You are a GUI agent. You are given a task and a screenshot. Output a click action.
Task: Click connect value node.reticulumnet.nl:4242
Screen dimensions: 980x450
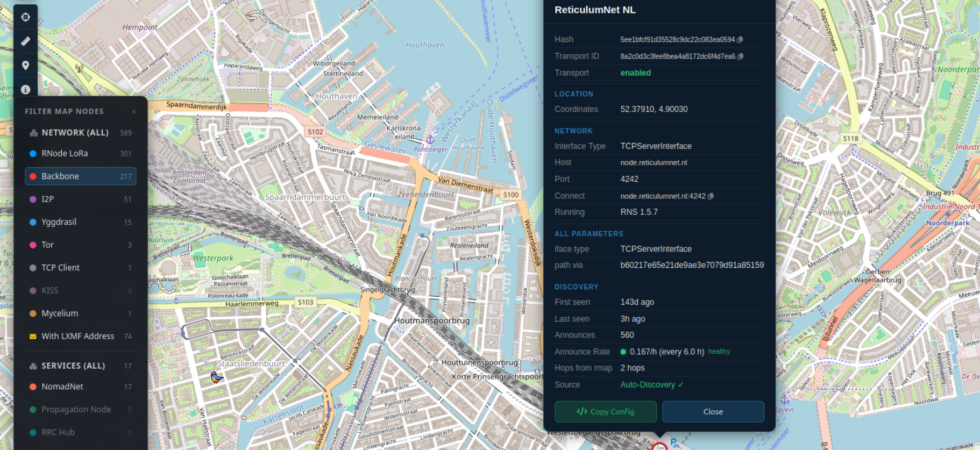[x=662, y=196]
